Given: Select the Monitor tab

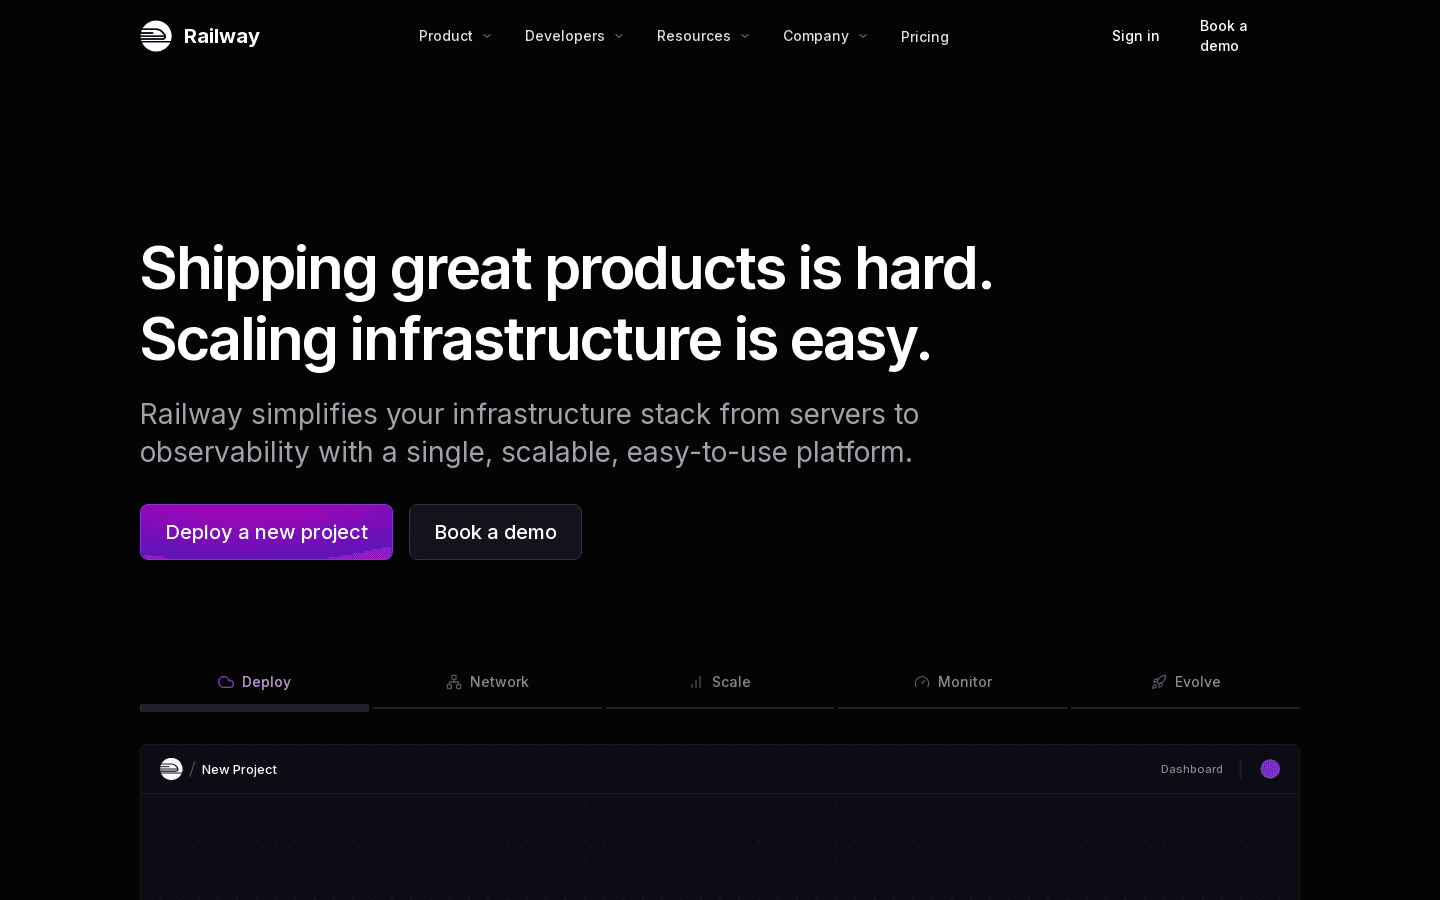Looking at the screenshot, I should pyautogui.click(x=953, y=682).
